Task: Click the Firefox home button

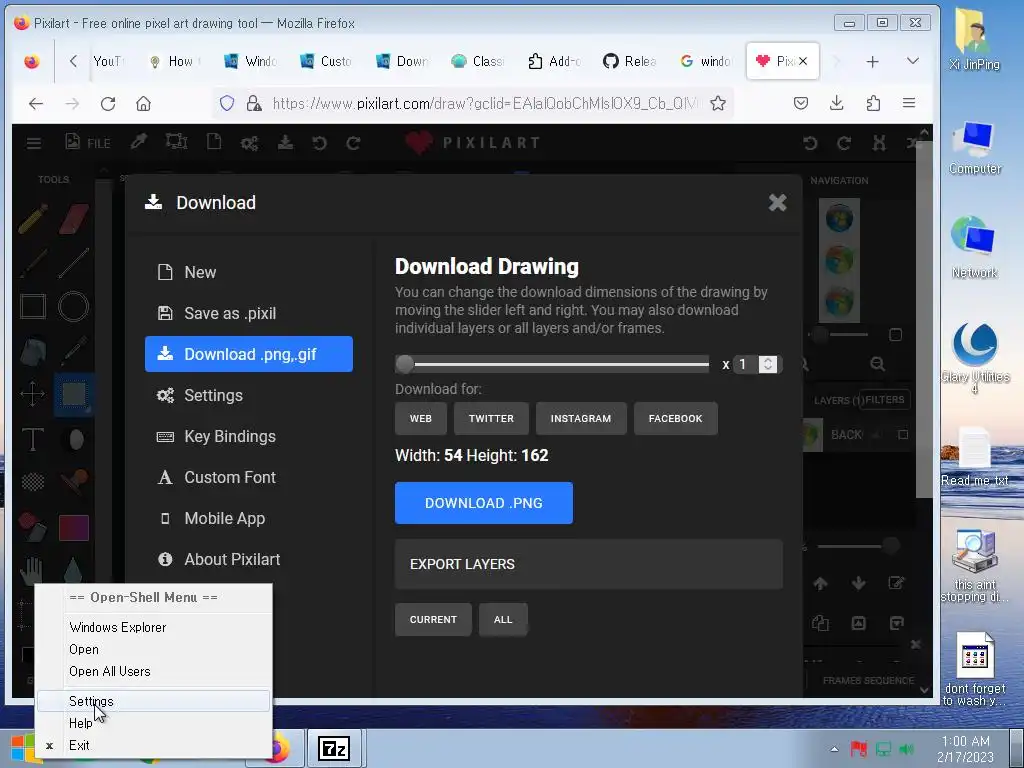Action: click(x=144, y=103)
